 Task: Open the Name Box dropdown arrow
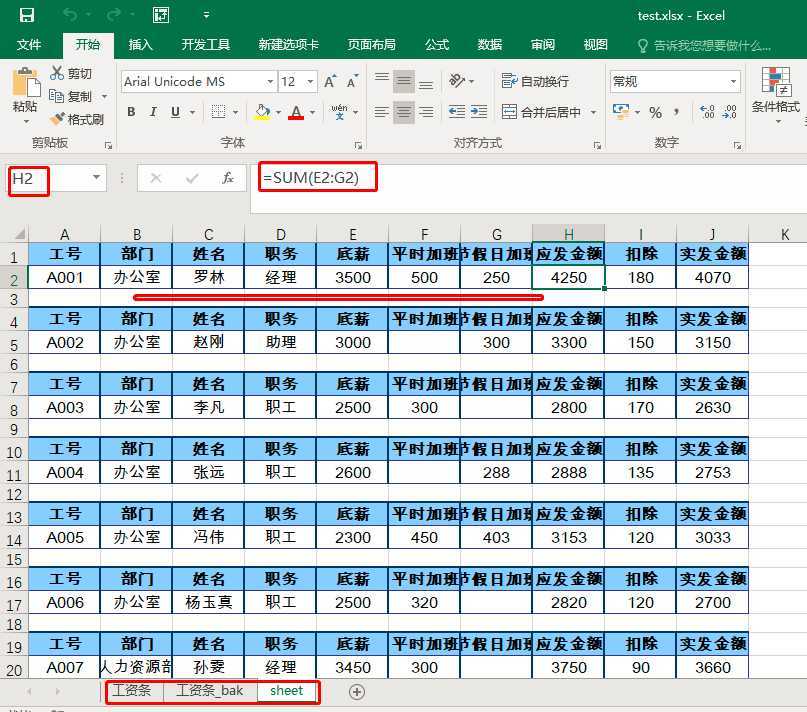click(x=97, y=178)
